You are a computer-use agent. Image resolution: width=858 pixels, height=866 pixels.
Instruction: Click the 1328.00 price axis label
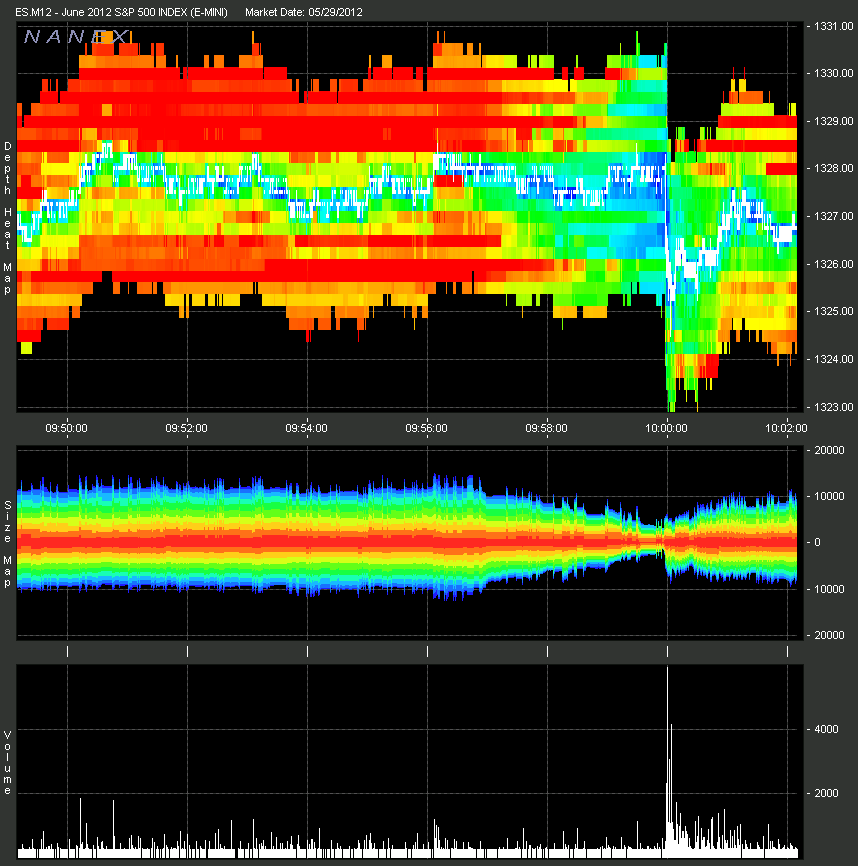click(x=834, y=168)
